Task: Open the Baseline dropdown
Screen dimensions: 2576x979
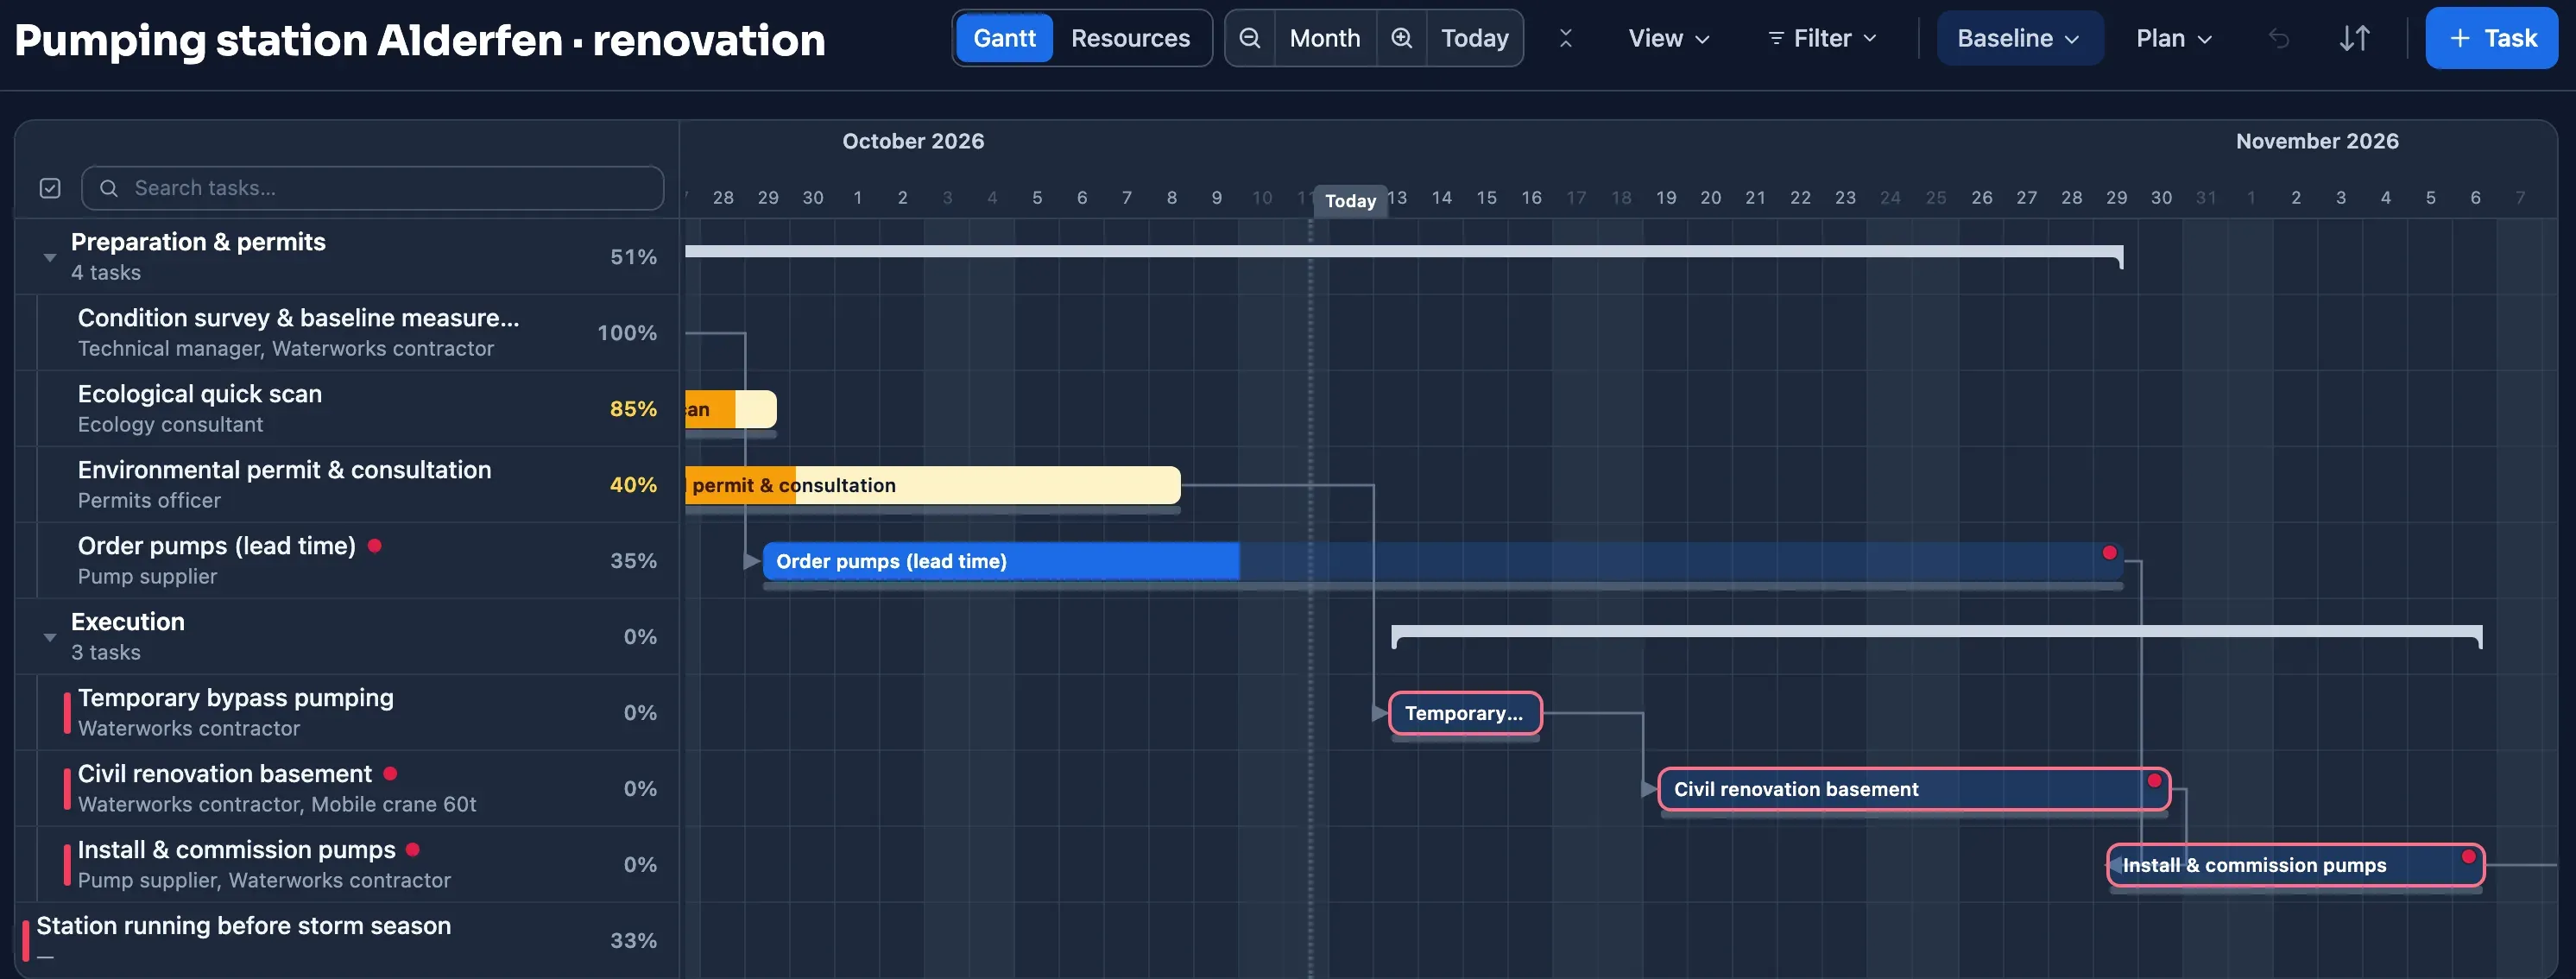Action: pos(2019,38)
